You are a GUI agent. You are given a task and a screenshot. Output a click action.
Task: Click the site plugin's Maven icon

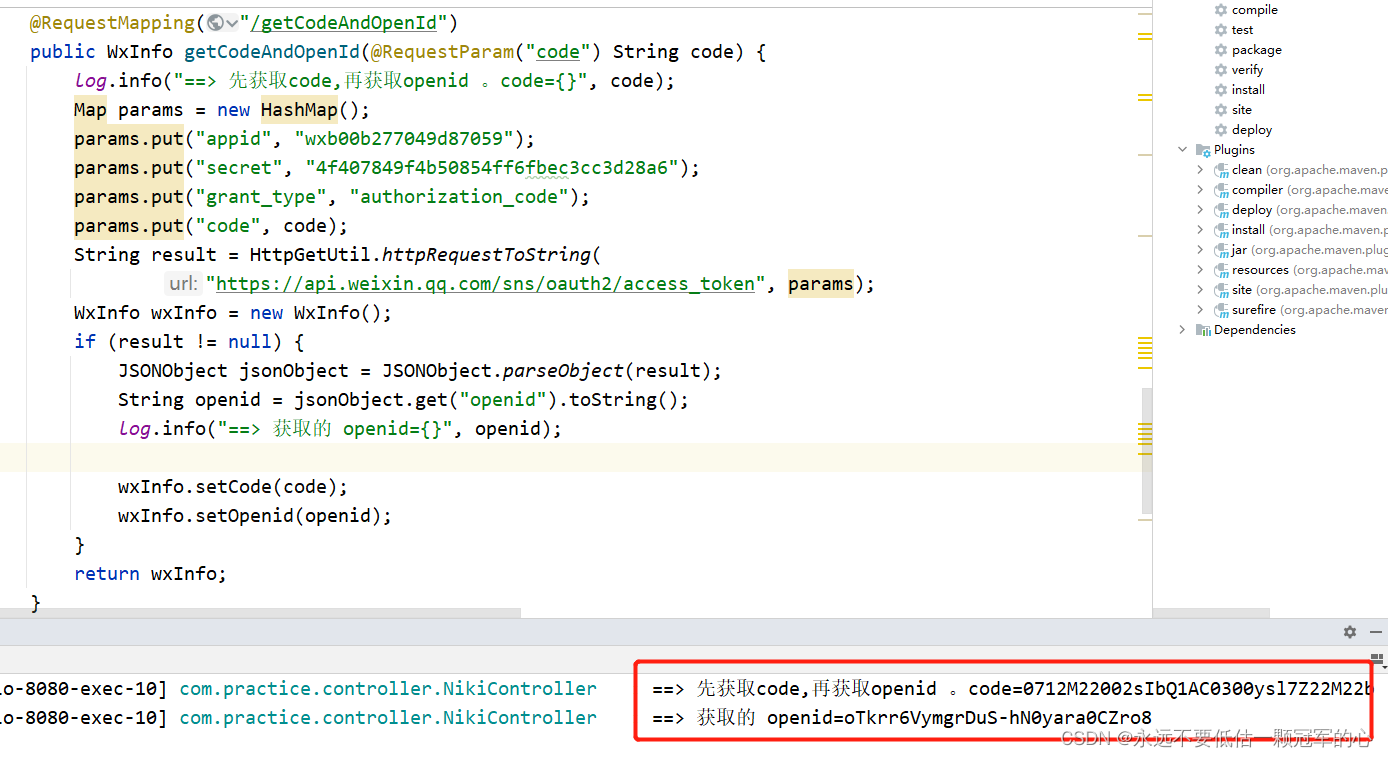1221,290
